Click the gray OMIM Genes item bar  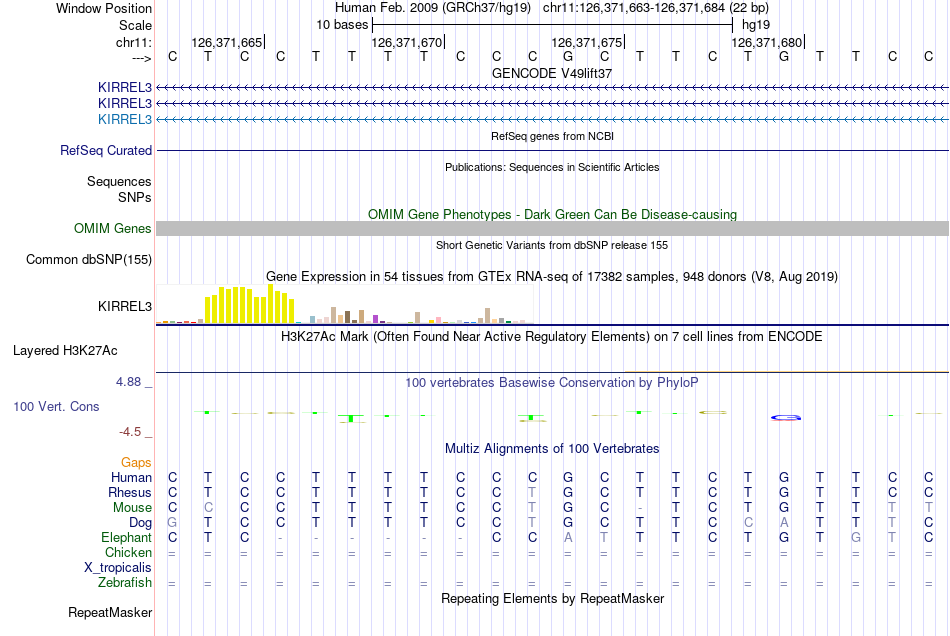552,228
